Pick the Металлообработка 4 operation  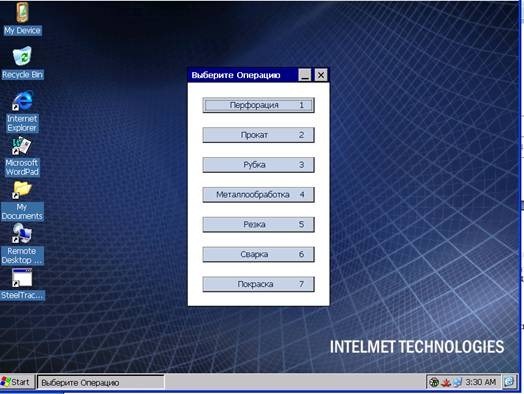pyautogui.click(x=258, y=194)
